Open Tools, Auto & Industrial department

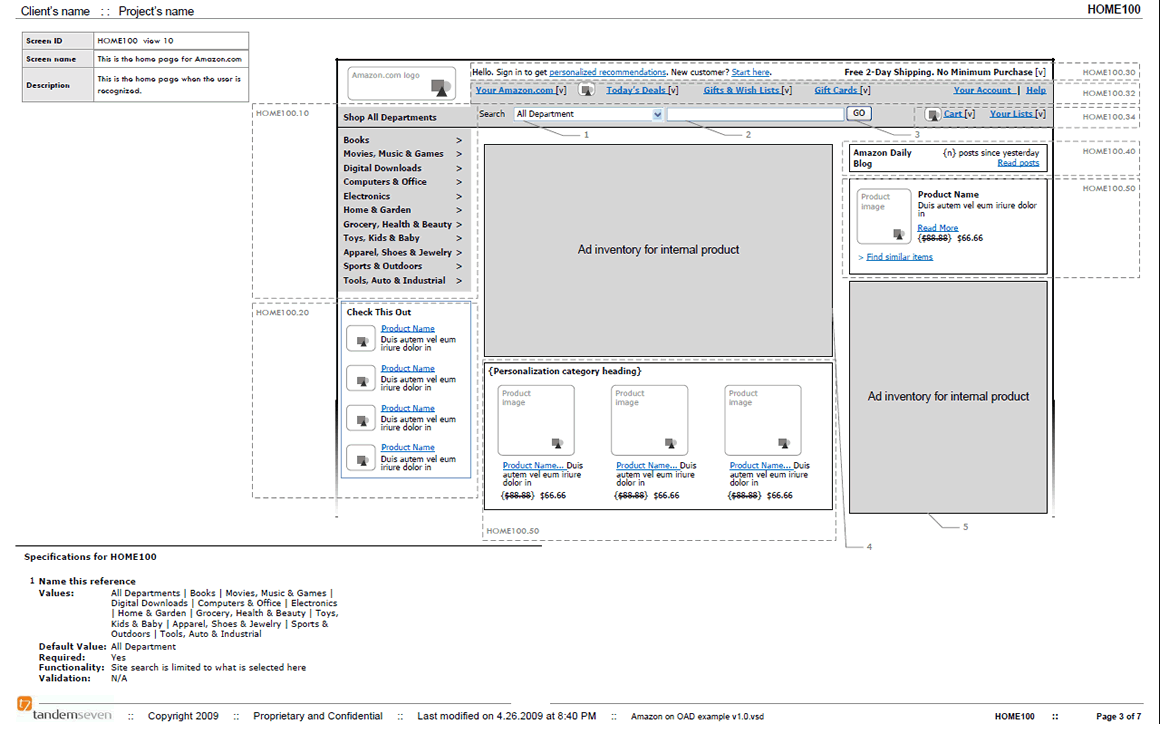coord(394,280)
